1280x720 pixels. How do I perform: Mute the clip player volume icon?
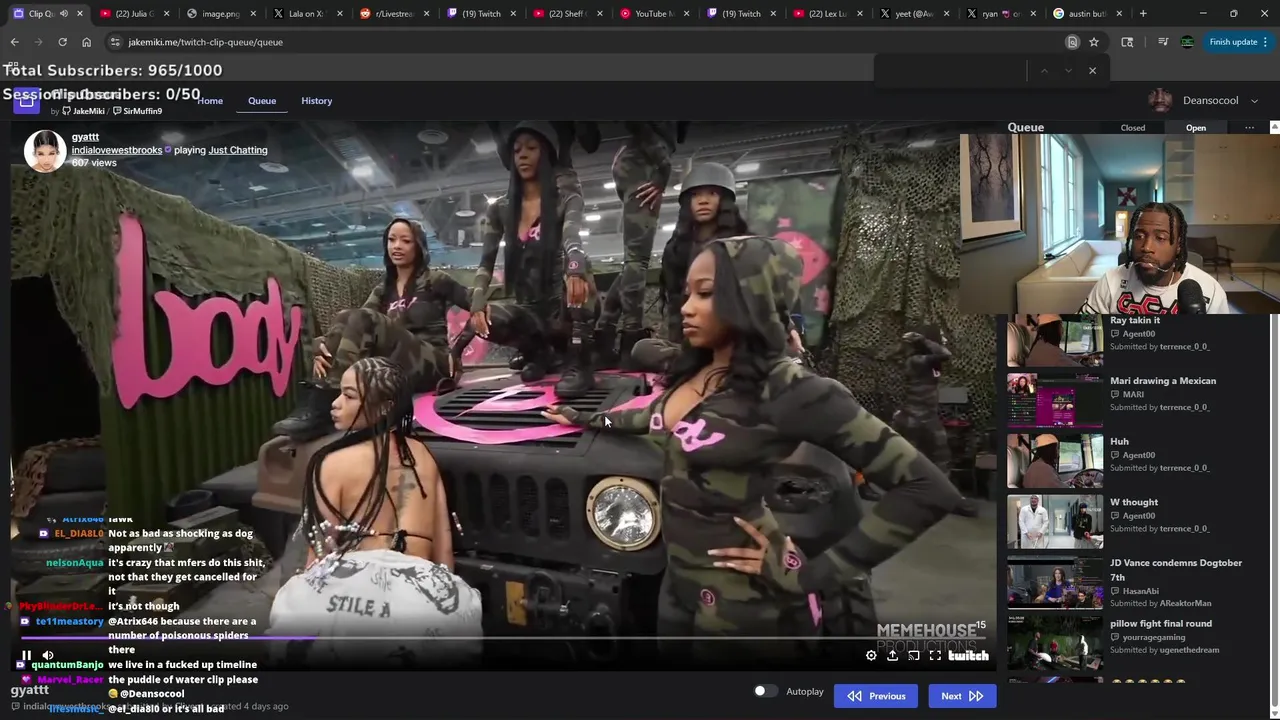(x=48, y=656)
